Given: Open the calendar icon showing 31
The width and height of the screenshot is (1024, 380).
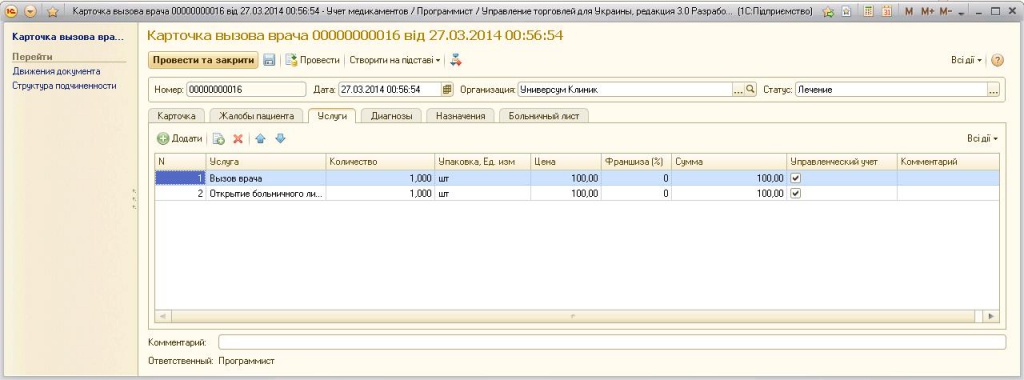Looking at the screenshot, I should click(x=886, y=11).
